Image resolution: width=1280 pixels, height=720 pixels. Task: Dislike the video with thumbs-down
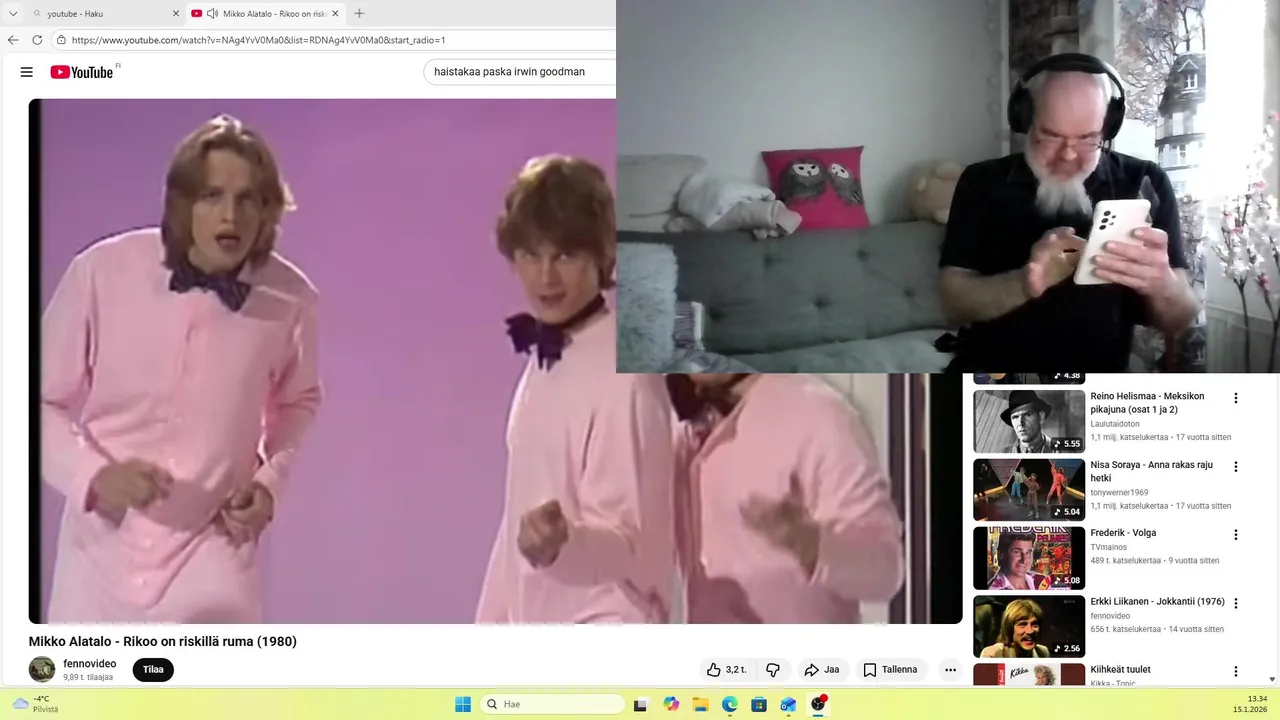click(x=773, y=670)
